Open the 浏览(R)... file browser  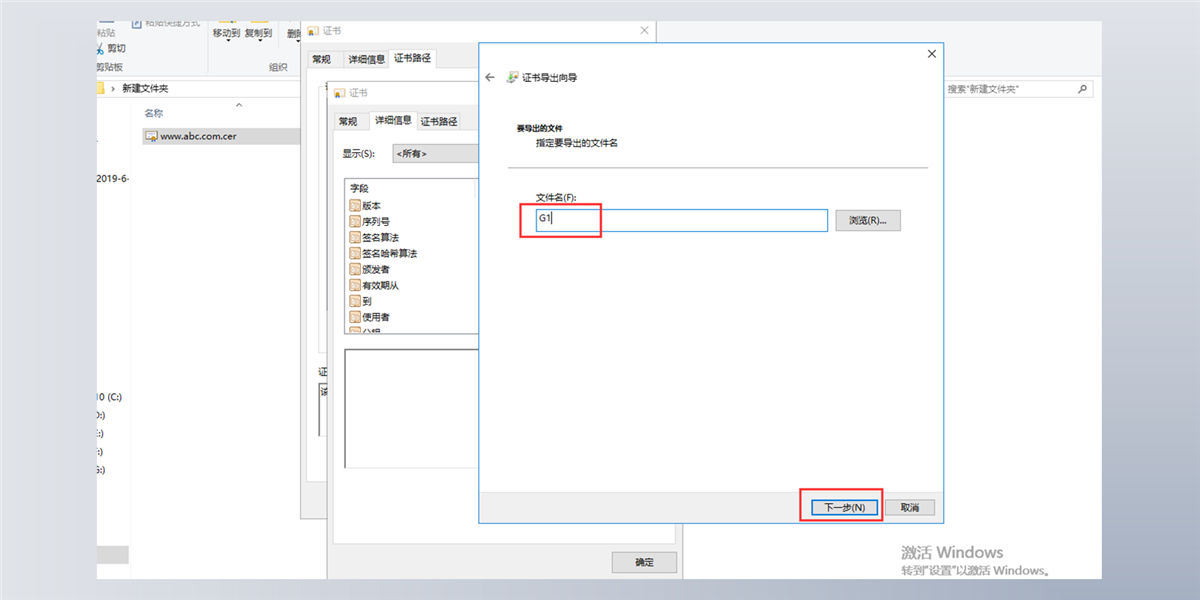[868, 220]
